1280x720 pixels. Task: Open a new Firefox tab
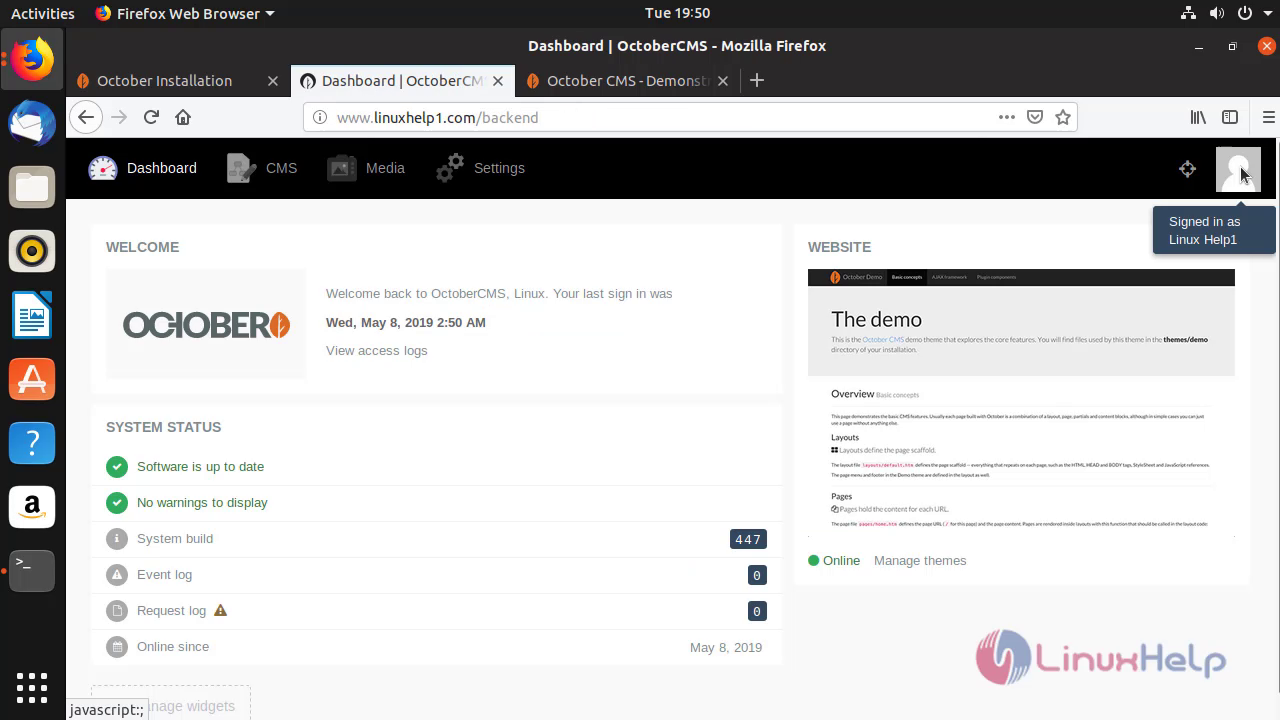tap(757, 81)
